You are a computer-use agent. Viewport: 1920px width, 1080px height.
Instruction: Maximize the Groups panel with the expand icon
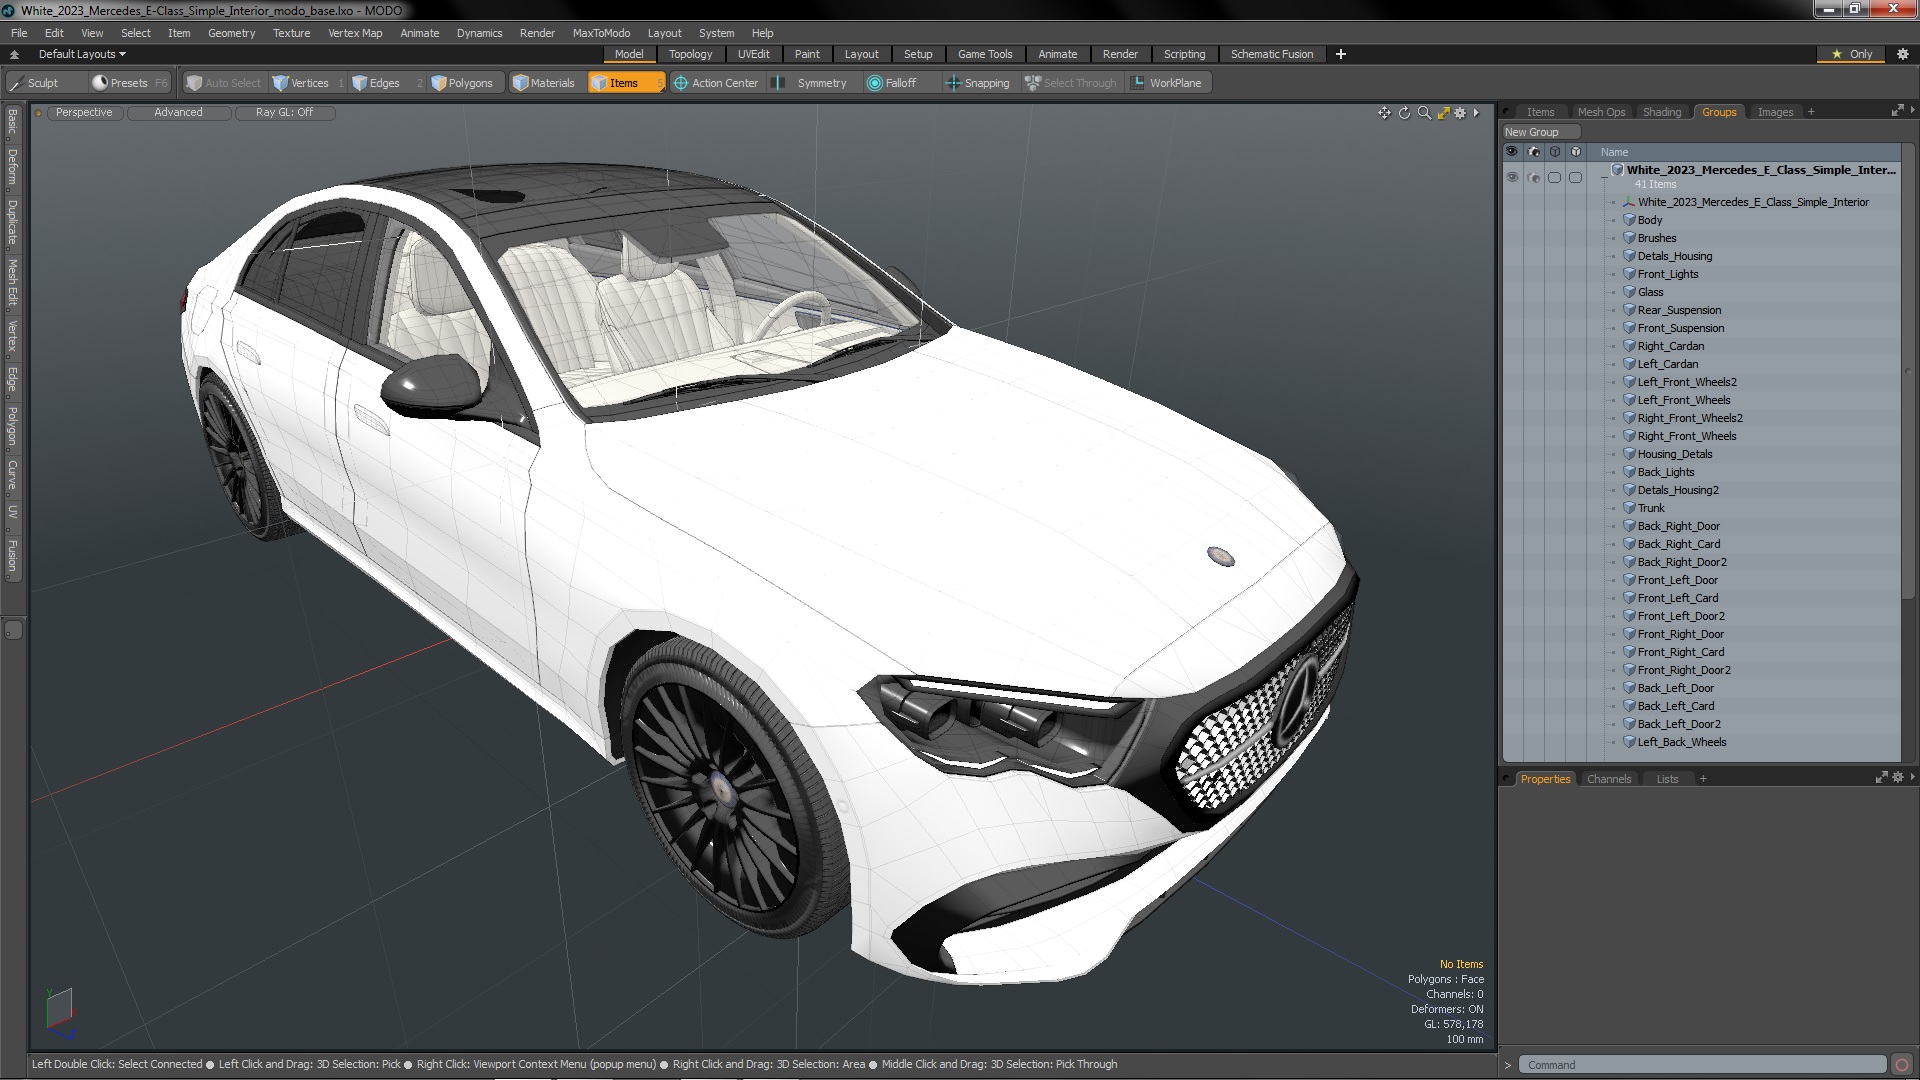(1897, 111)
